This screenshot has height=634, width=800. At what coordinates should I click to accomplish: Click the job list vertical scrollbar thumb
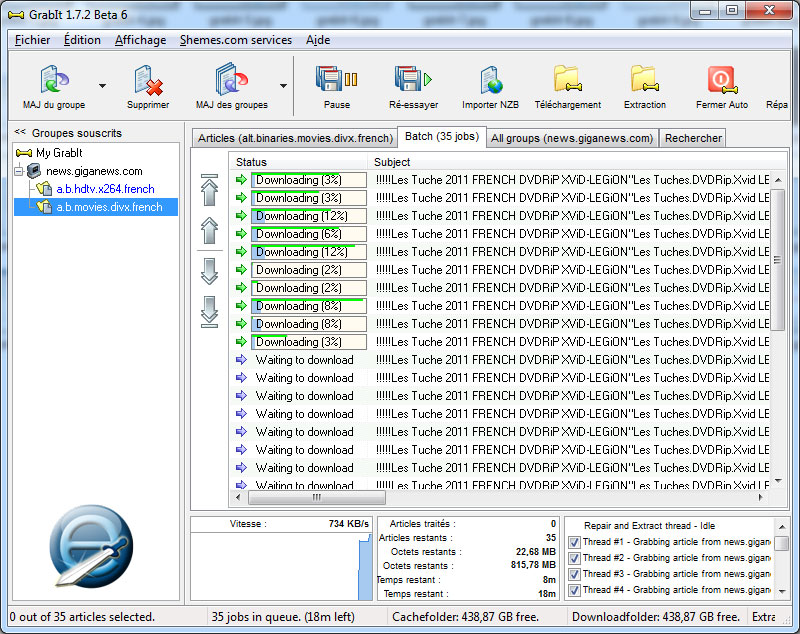778,260
